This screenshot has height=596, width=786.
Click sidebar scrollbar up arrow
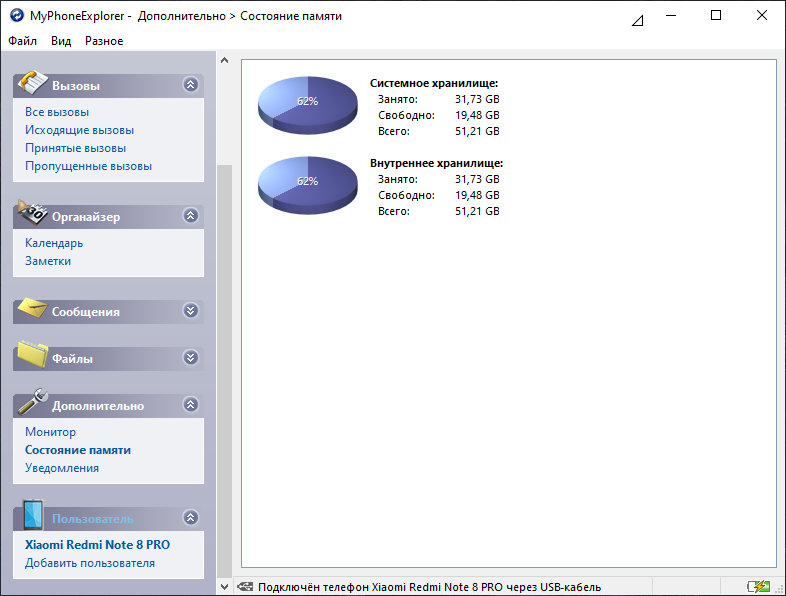coord(225,60)
